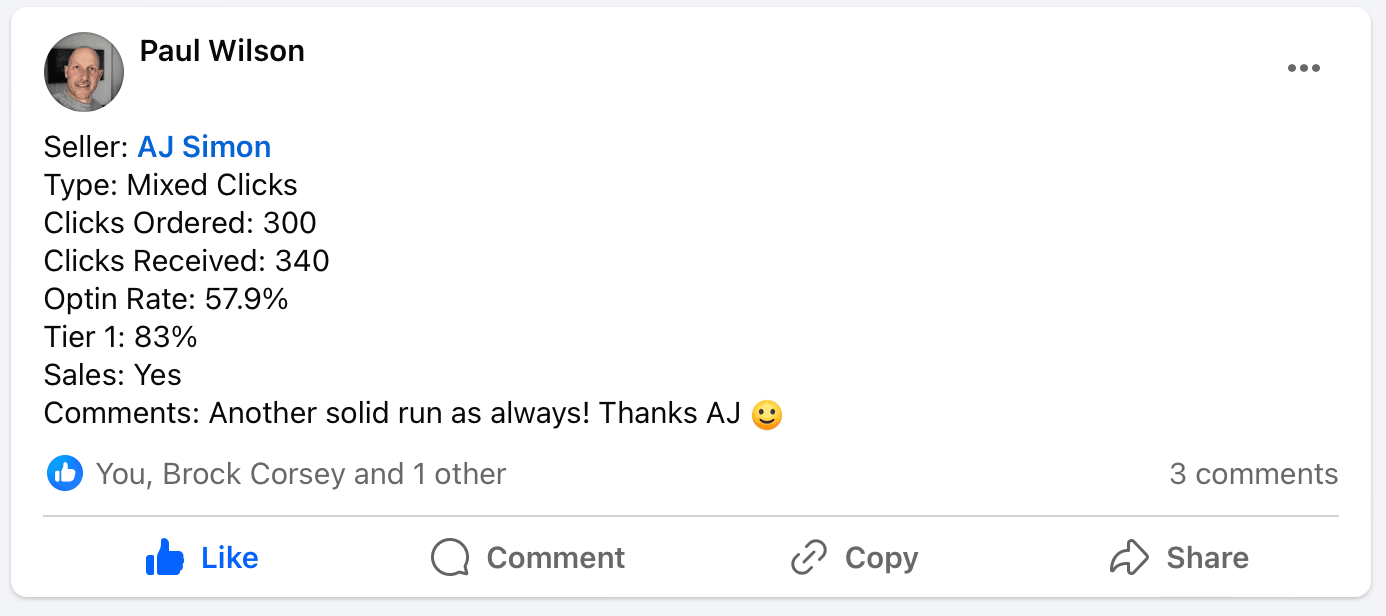Image resolution: width=1386 pixels, height=616 pixels.
Task: Click Paul Wilson's profile picture
Action: (84, 72)
